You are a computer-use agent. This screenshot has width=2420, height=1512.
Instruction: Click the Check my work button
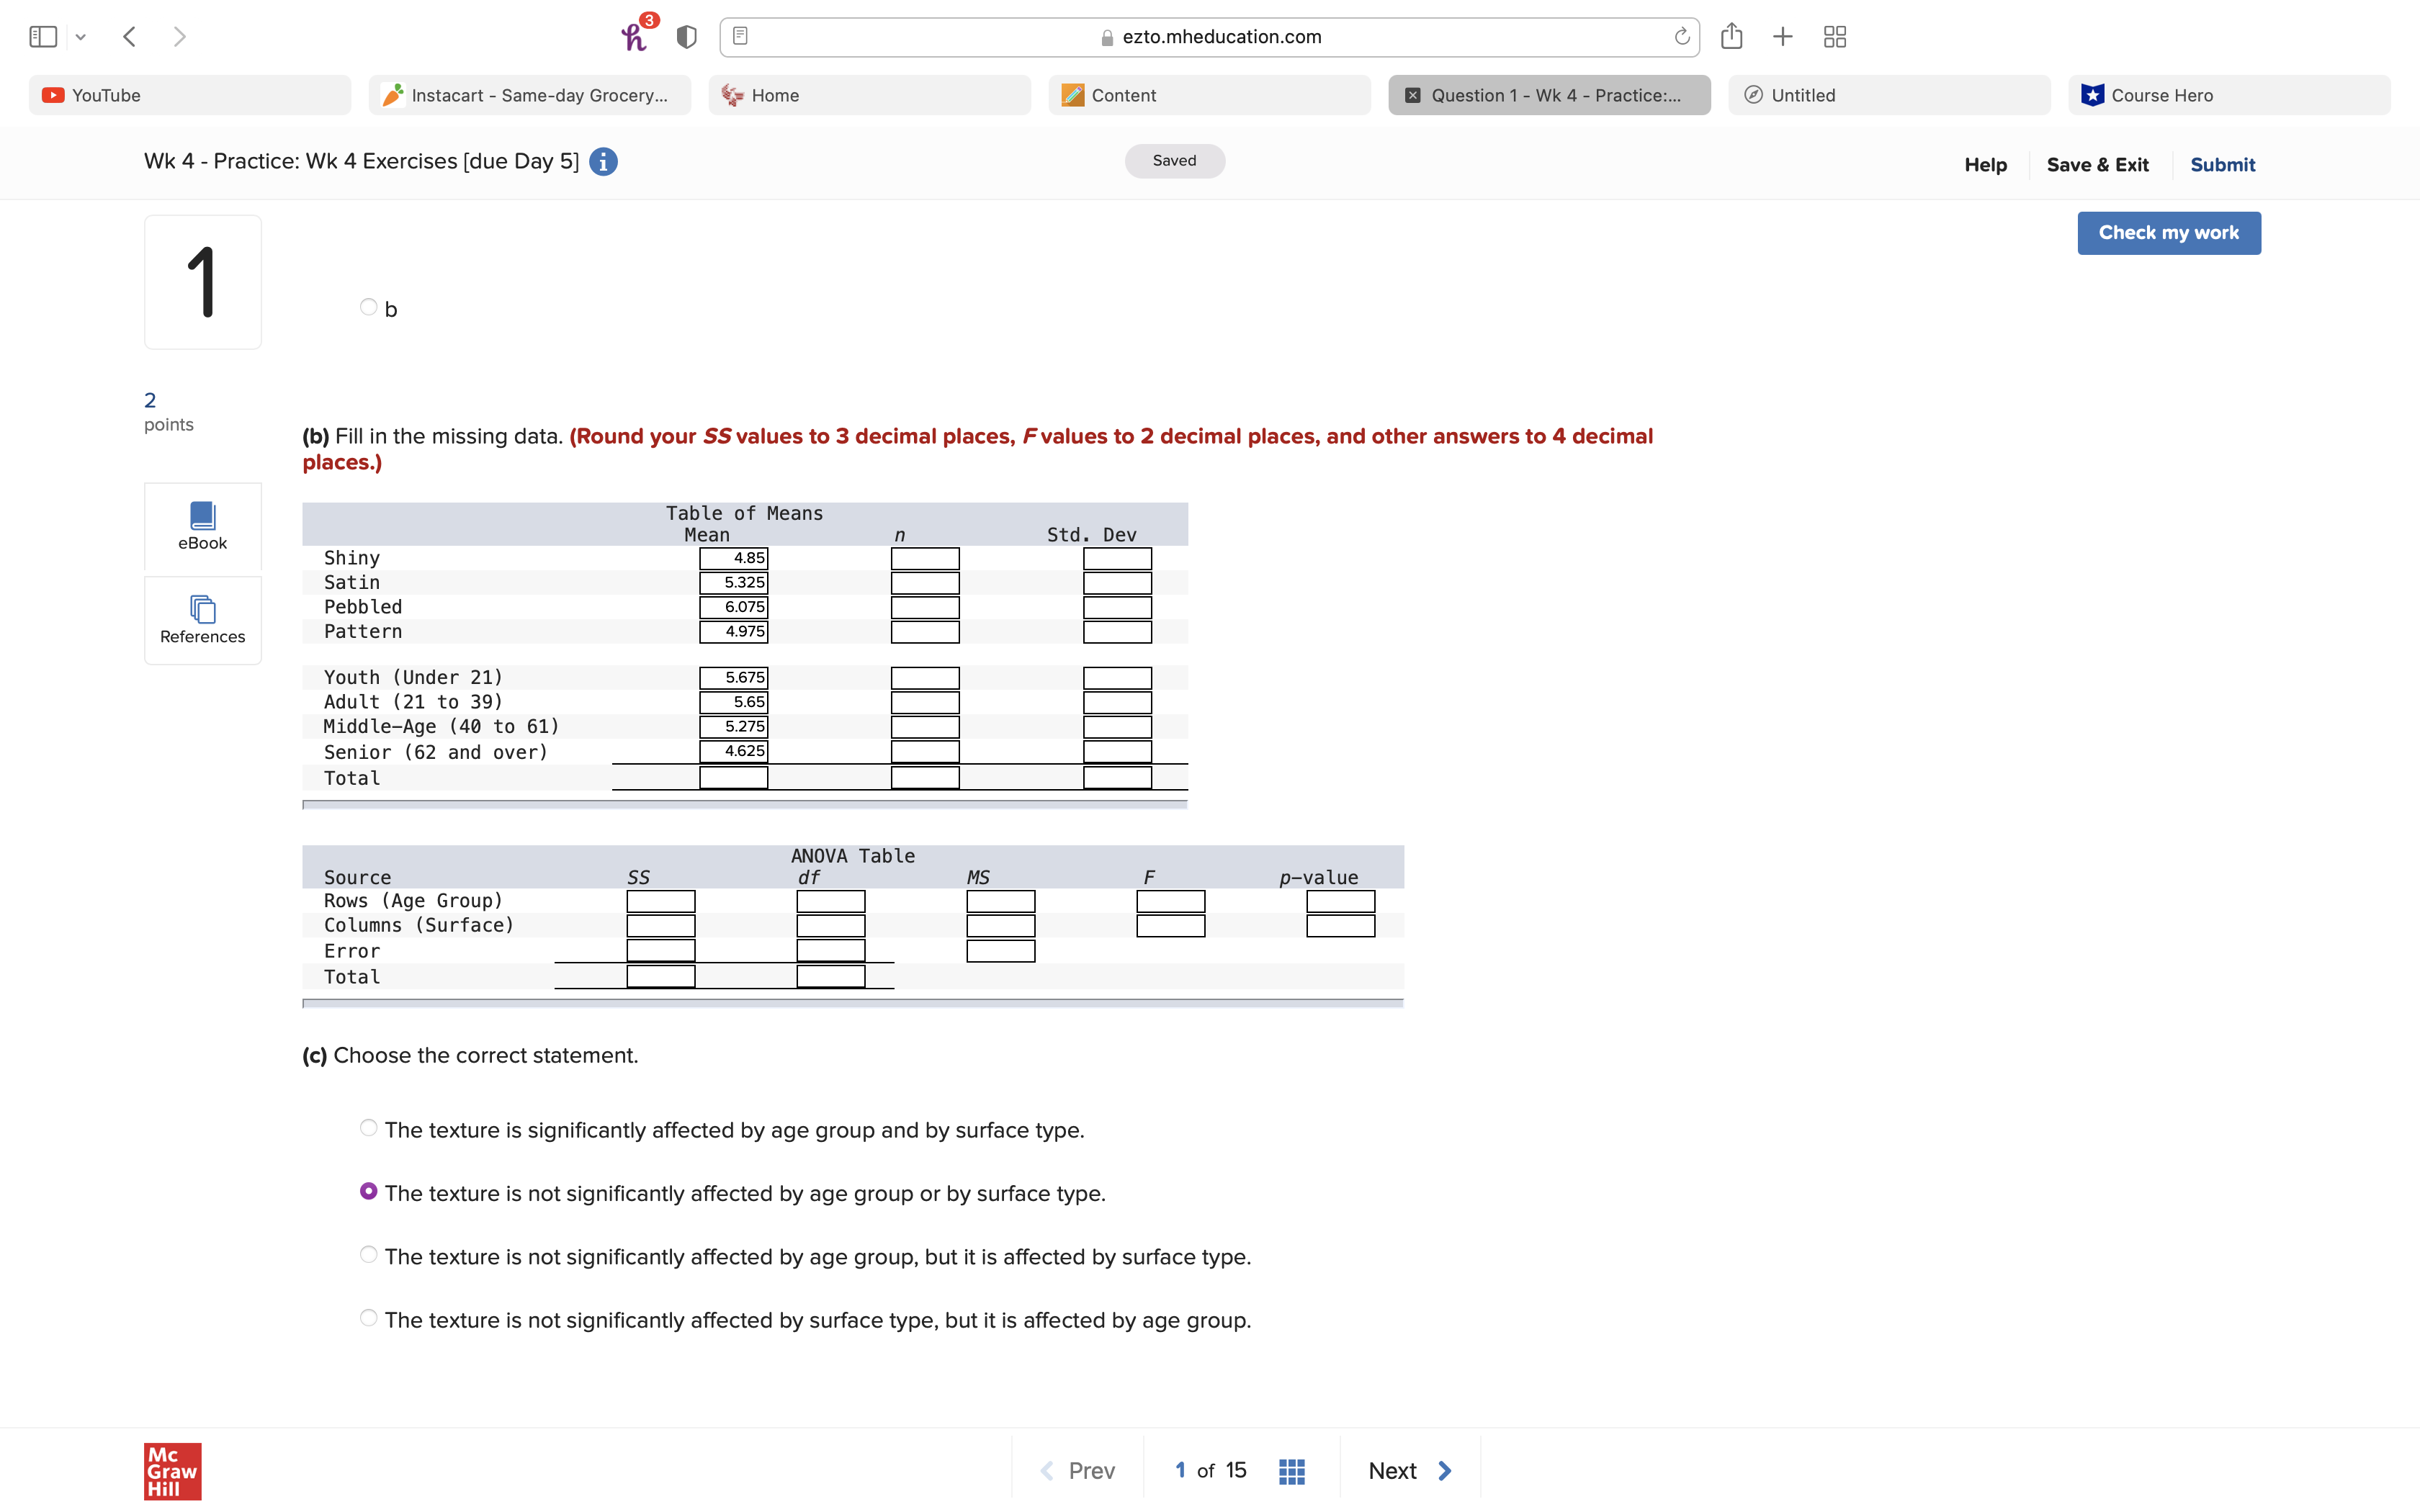click(2168, 232)
